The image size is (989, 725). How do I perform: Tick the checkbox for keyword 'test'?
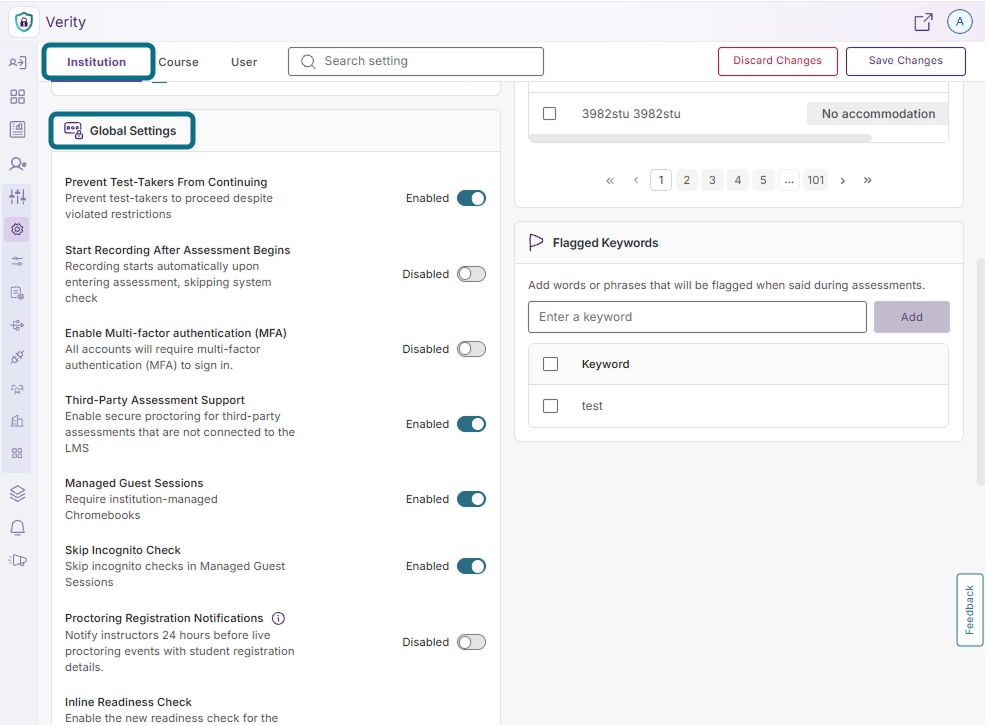[551, 406]
